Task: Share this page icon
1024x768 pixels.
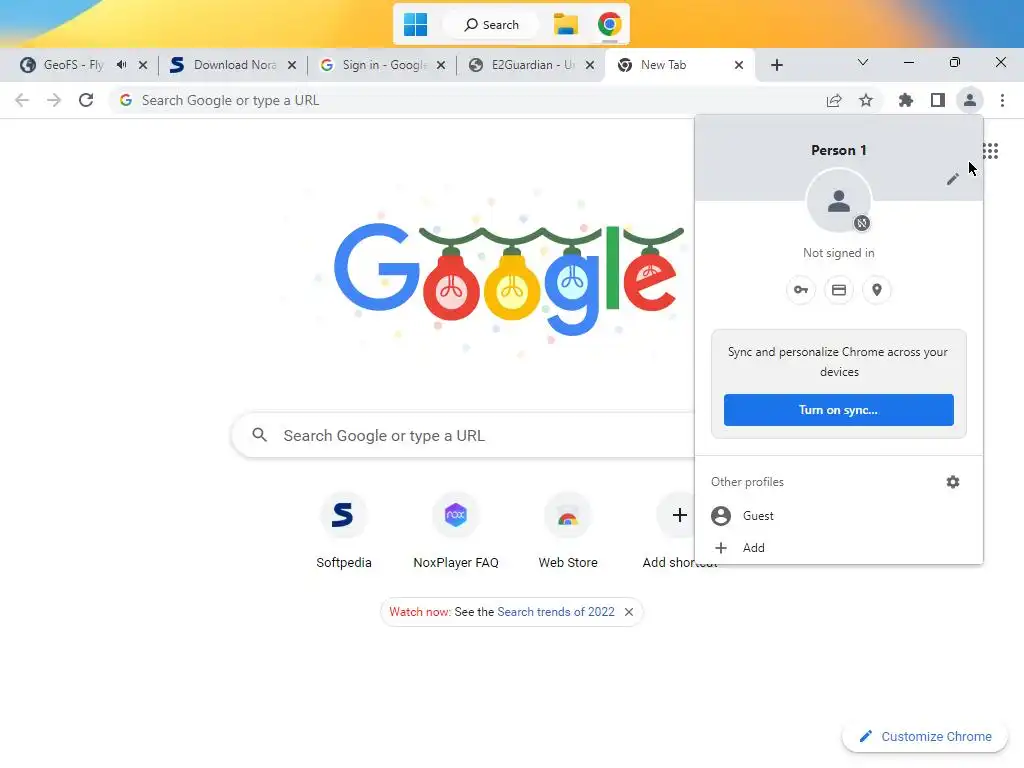Action: 834,100
